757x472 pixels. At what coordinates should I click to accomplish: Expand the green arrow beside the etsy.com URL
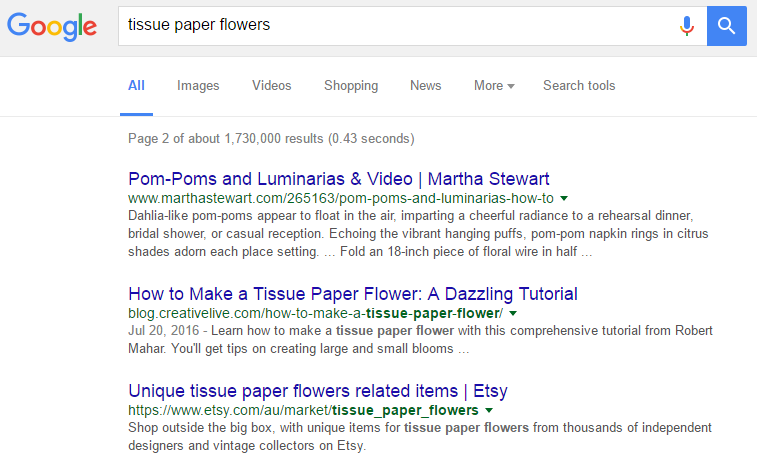coord(488,410)
